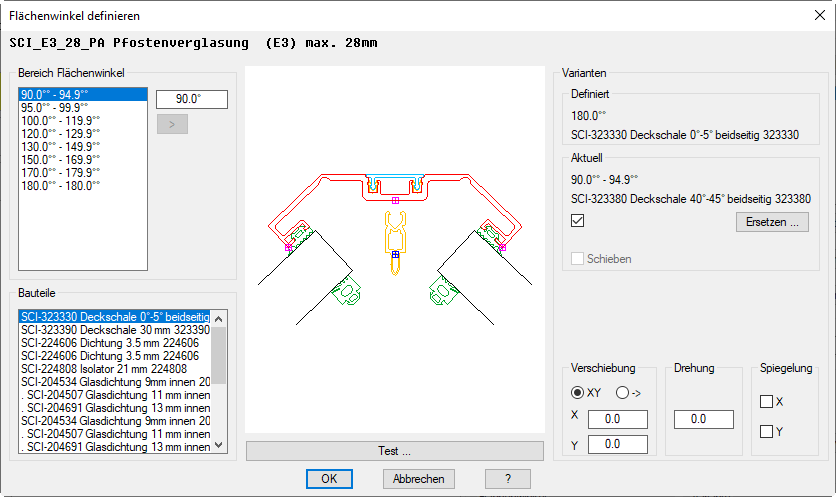Click the Test button
This screenshot has height=497, width=836.
pos(394,451)
